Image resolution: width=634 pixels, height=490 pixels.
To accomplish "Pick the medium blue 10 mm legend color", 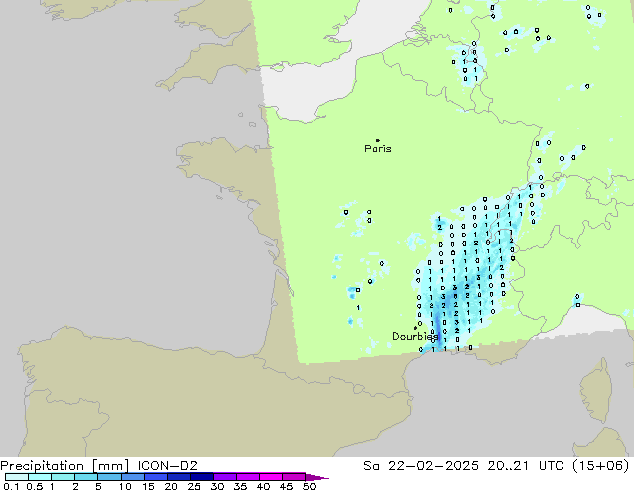I will pyautogui.click(x=132, y=477).
